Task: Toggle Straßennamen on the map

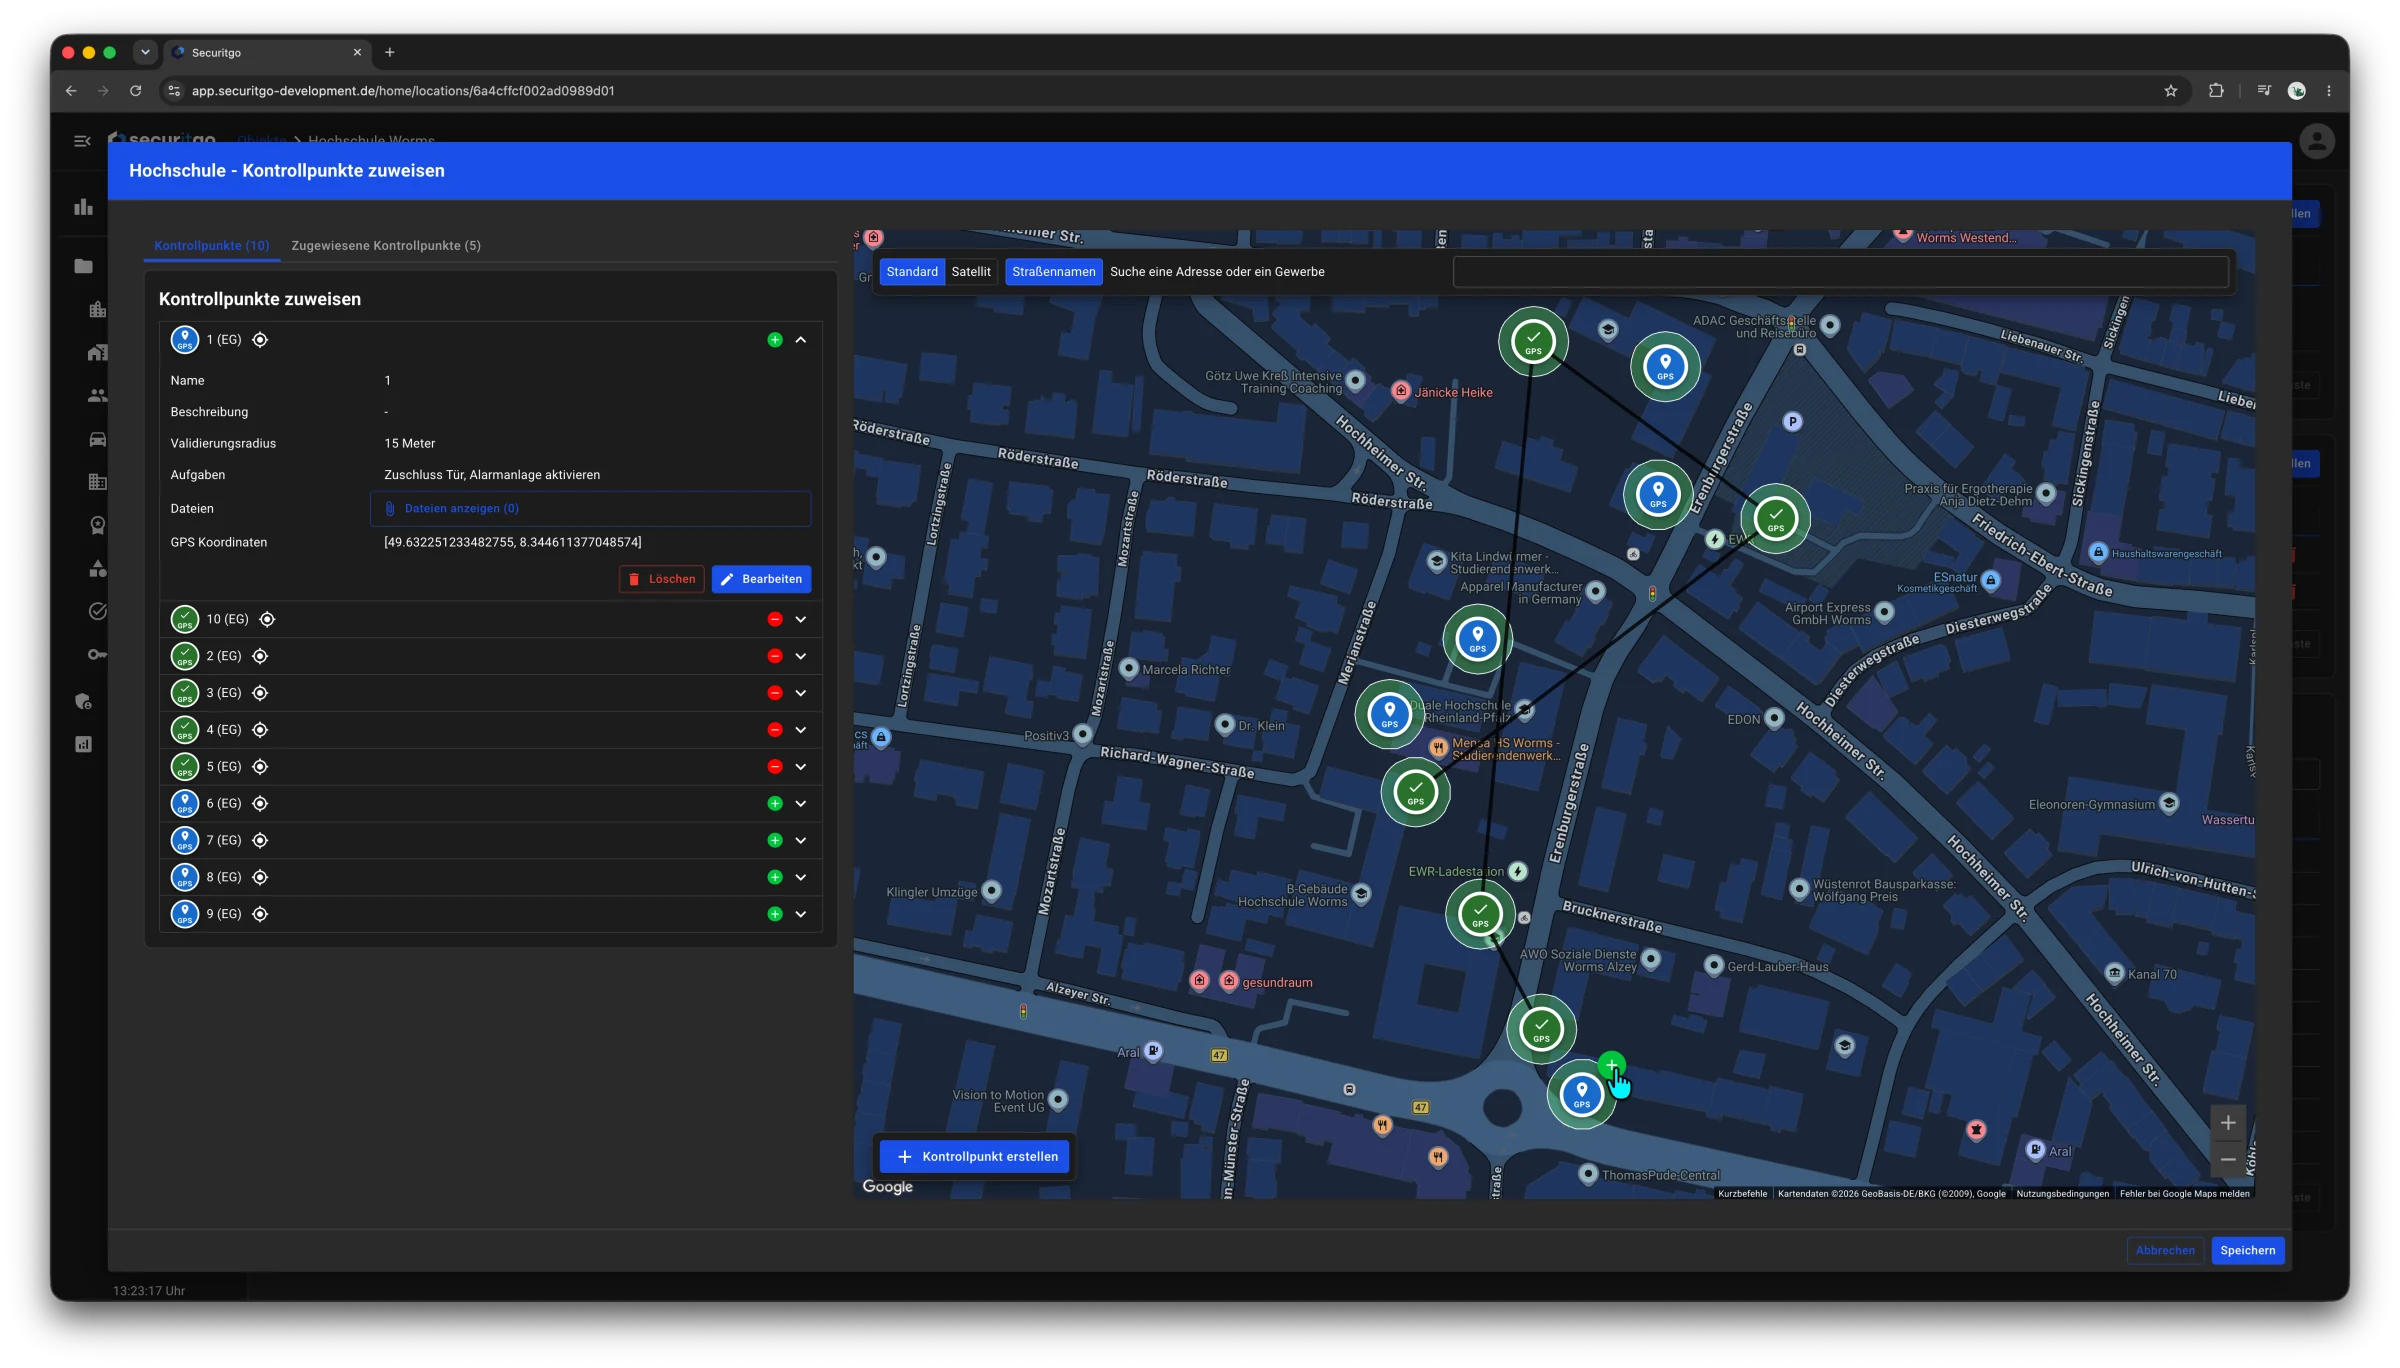Action: [1054, 272]
